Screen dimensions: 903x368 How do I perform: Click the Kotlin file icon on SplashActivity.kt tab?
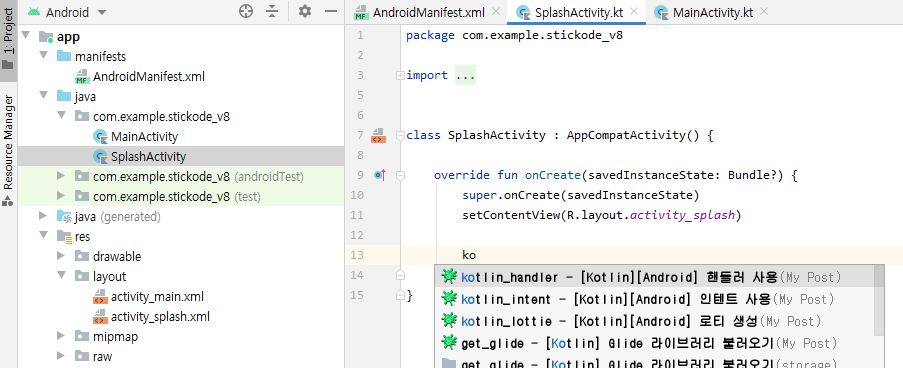click(523, 12)
